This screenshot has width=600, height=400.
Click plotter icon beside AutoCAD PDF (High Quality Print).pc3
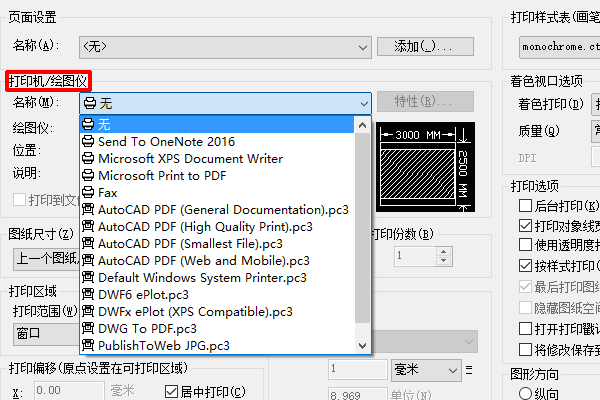click(x=88, y=226)
